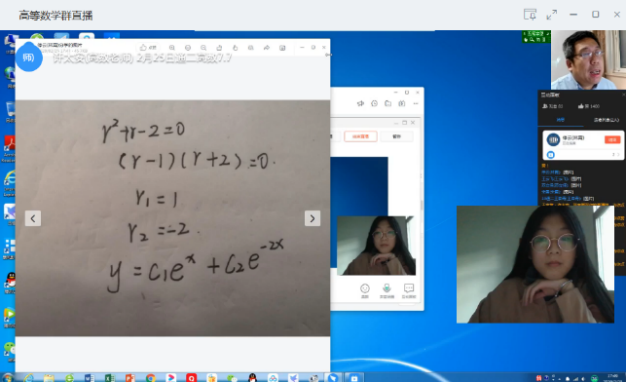Go to the next image in viewer

(312, 218)
